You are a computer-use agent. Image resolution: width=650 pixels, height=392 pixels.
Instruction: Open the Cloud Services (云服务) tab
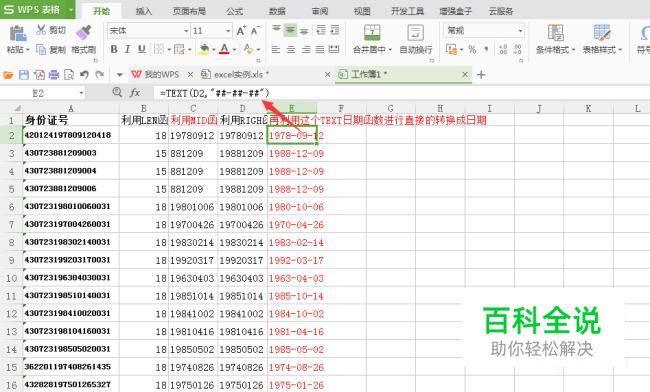pyautogui.click(x=501, y=11)
